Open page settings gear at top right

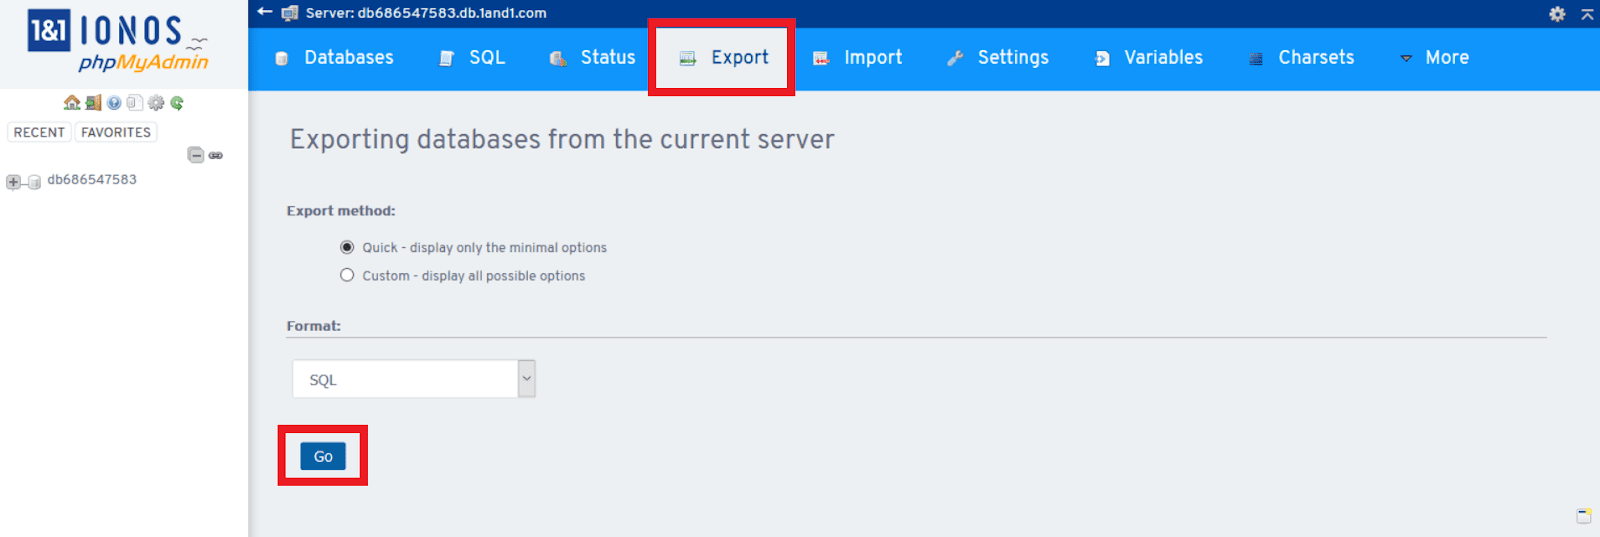[1557, 14]
